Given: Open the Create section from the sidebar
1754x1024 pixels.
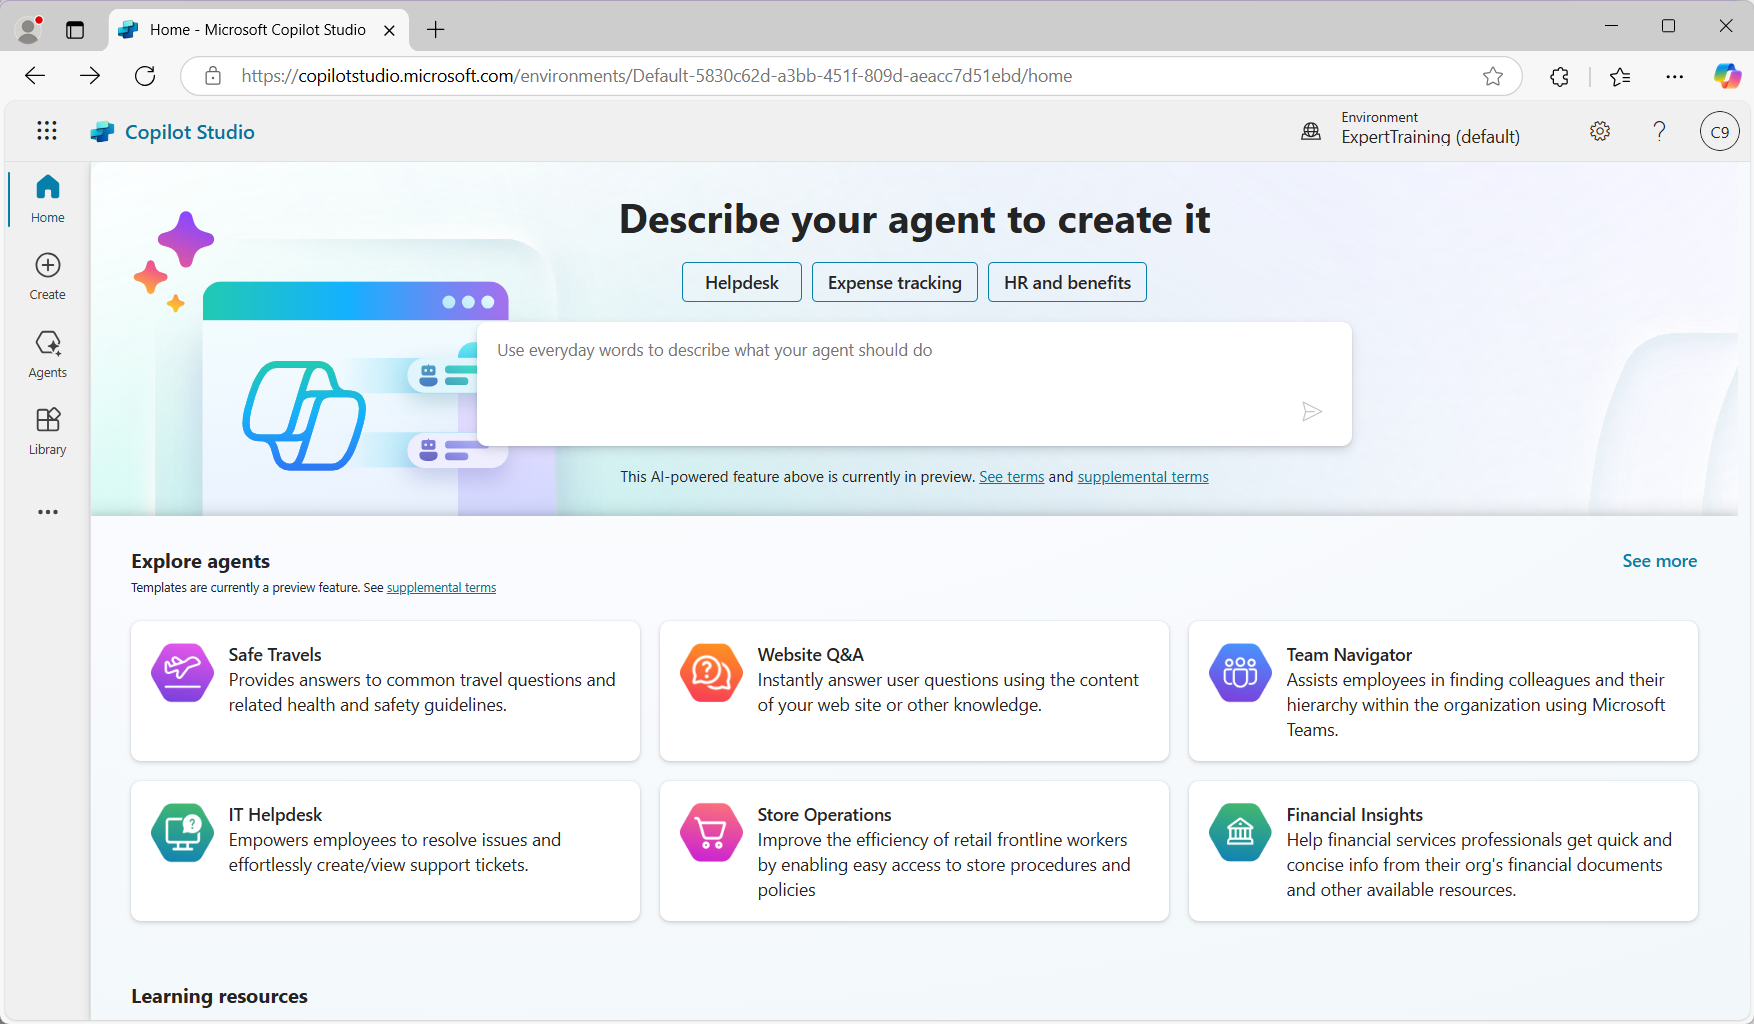Looking at the screenshot, I should [47, 275].
